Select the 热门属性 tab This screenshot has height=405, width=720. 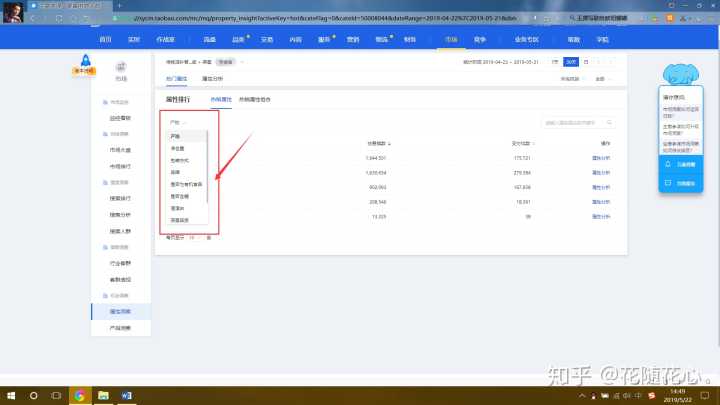click(x=176, y=79)
